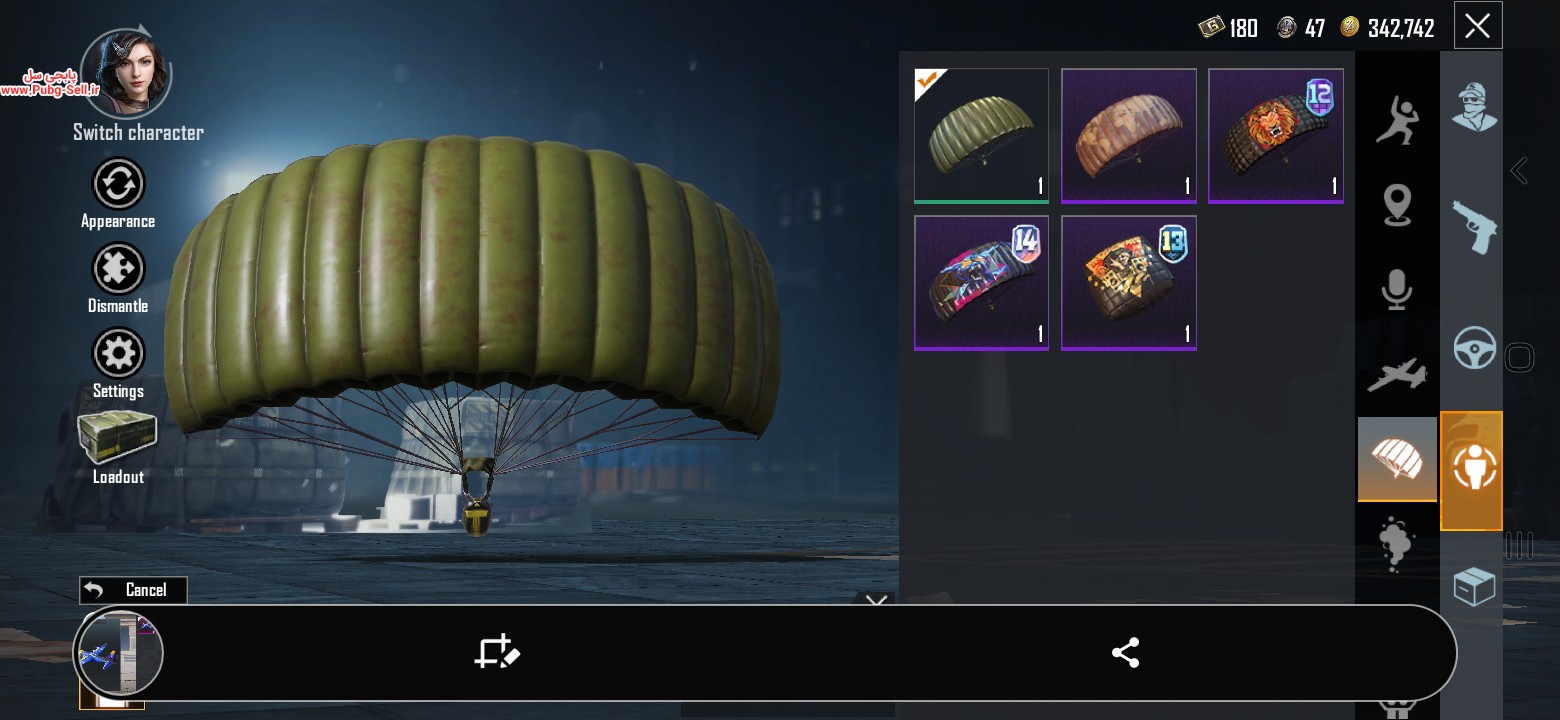Image resolution: width=1560 pixels, height=720 pixels.
Task: Tap Switch character portrait
Action: (127, 76)
